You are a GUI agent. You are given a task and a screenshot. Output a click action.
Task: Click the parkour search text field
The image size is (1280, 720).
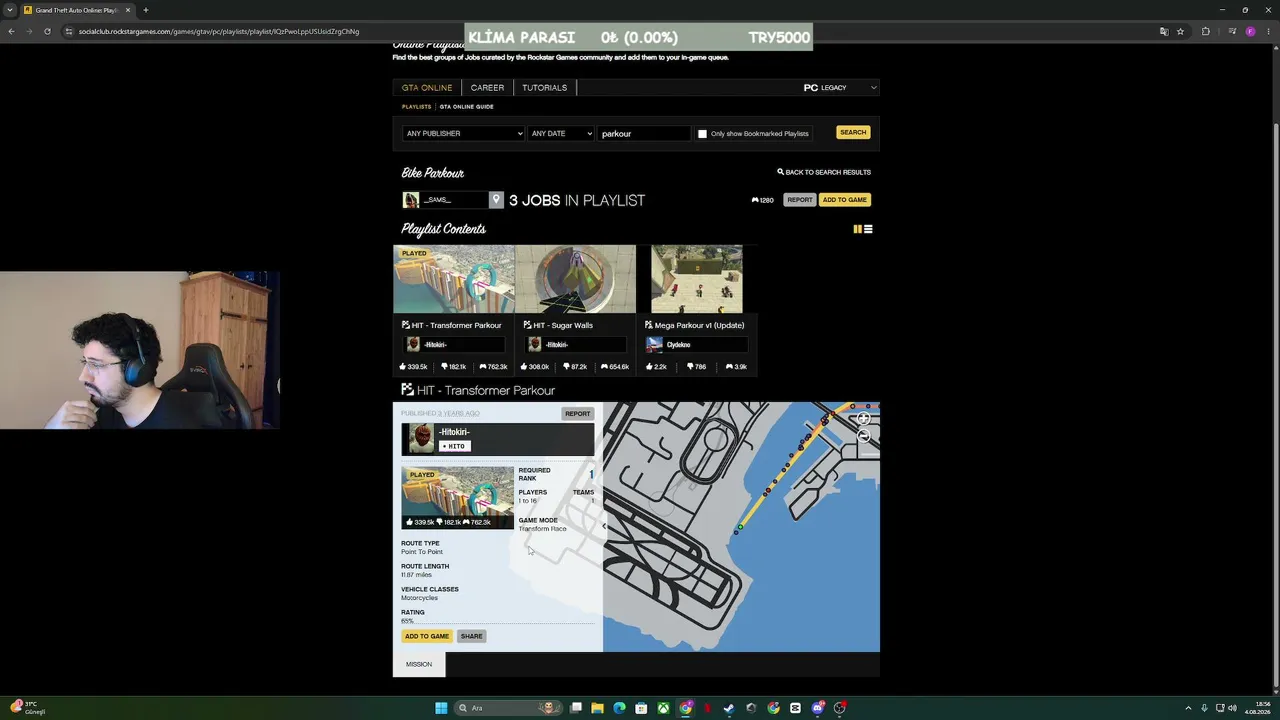click(x=644, y=133)
